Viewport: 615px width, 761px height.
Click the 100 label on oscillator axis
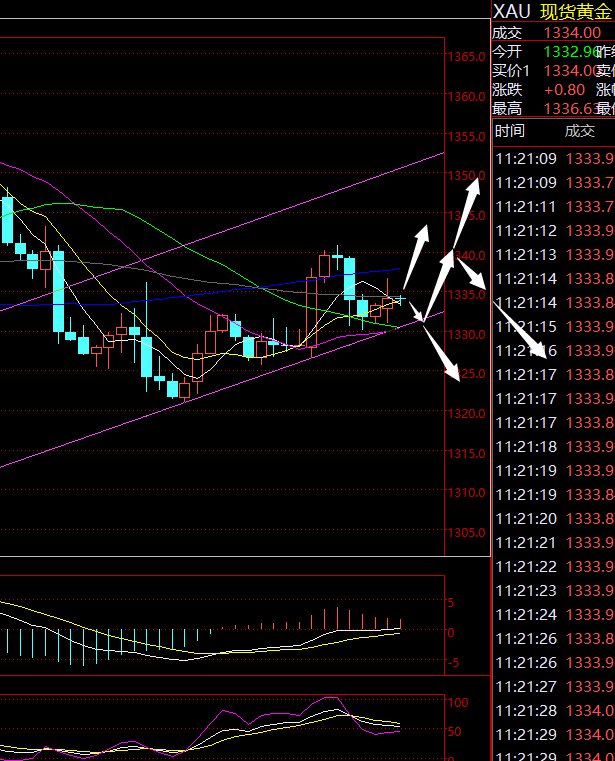(458, 703)
